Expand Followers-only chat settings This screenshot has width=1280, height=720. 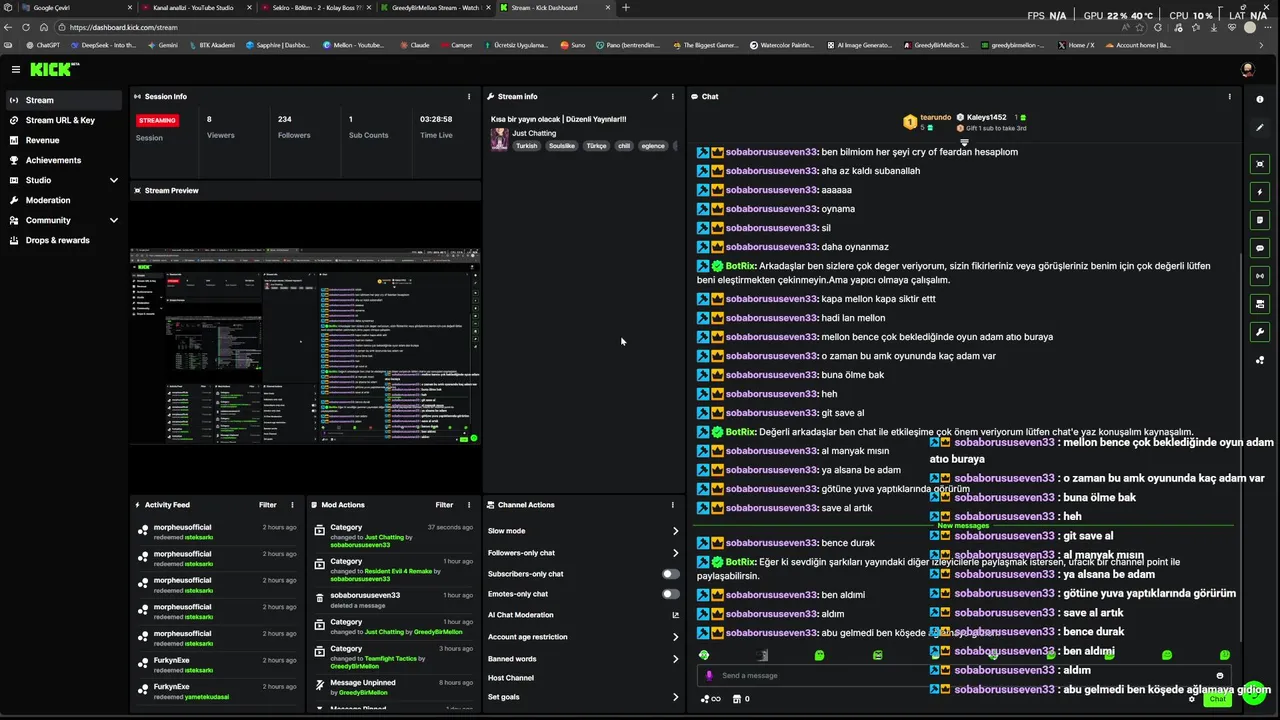pyautogui.click(x=675, y=553)
